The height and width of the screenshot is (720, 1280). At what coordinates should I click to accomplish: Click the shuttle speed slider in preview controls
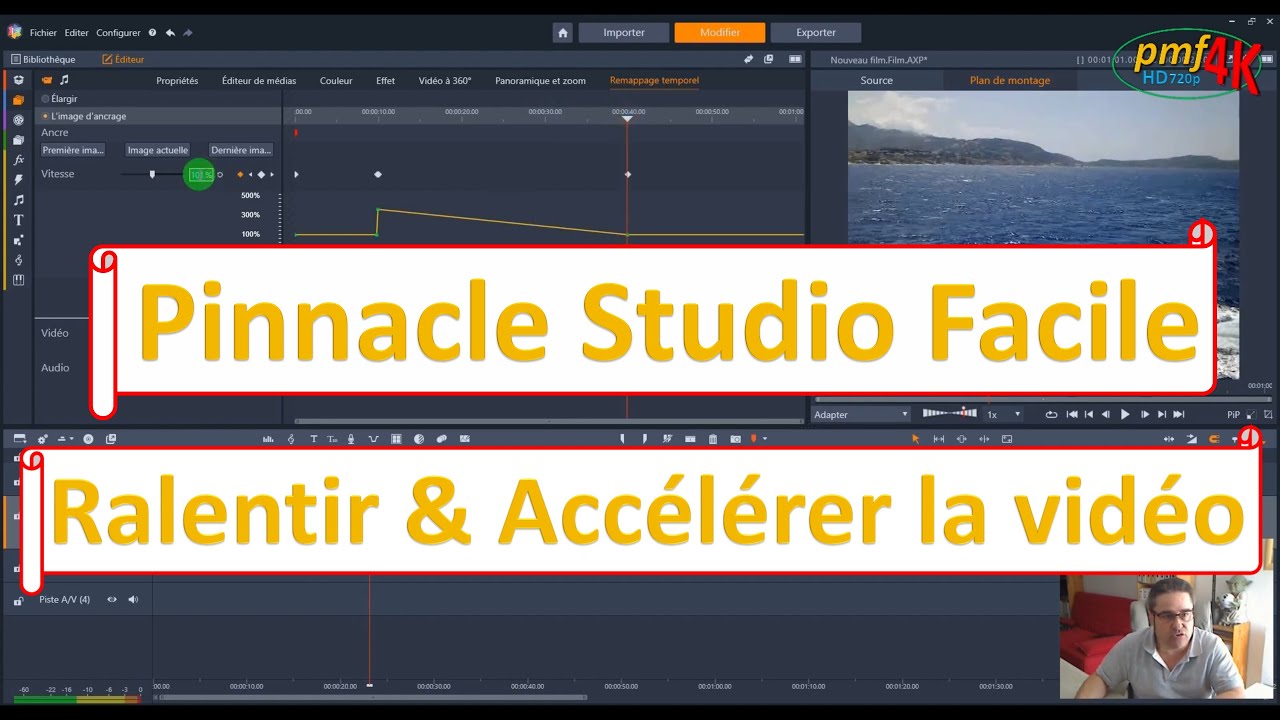pyautogui.click(x=949, y=413)
